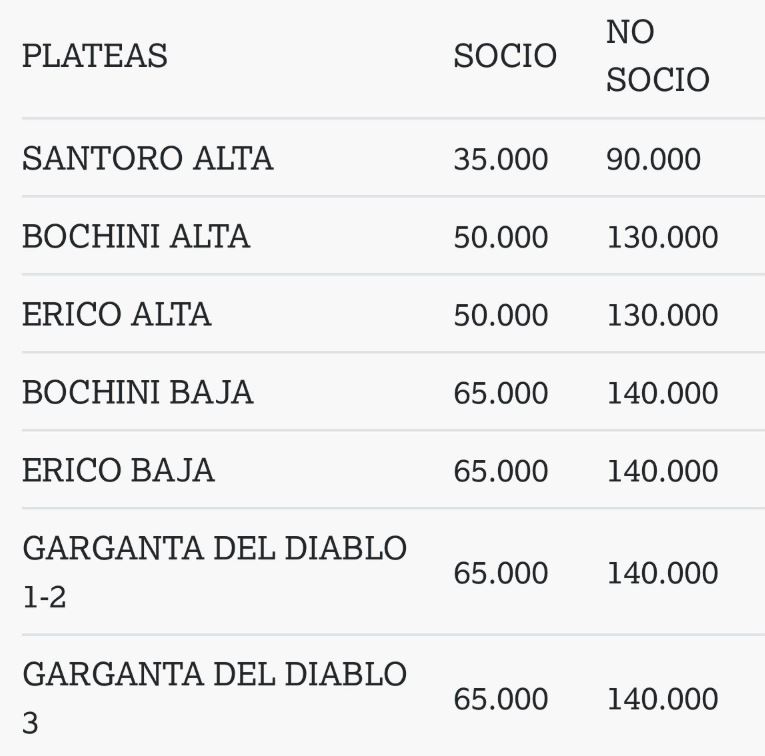Select the BOCHINI ALTA row label
Screen dimensions: 765x756
tap(136, 237)
